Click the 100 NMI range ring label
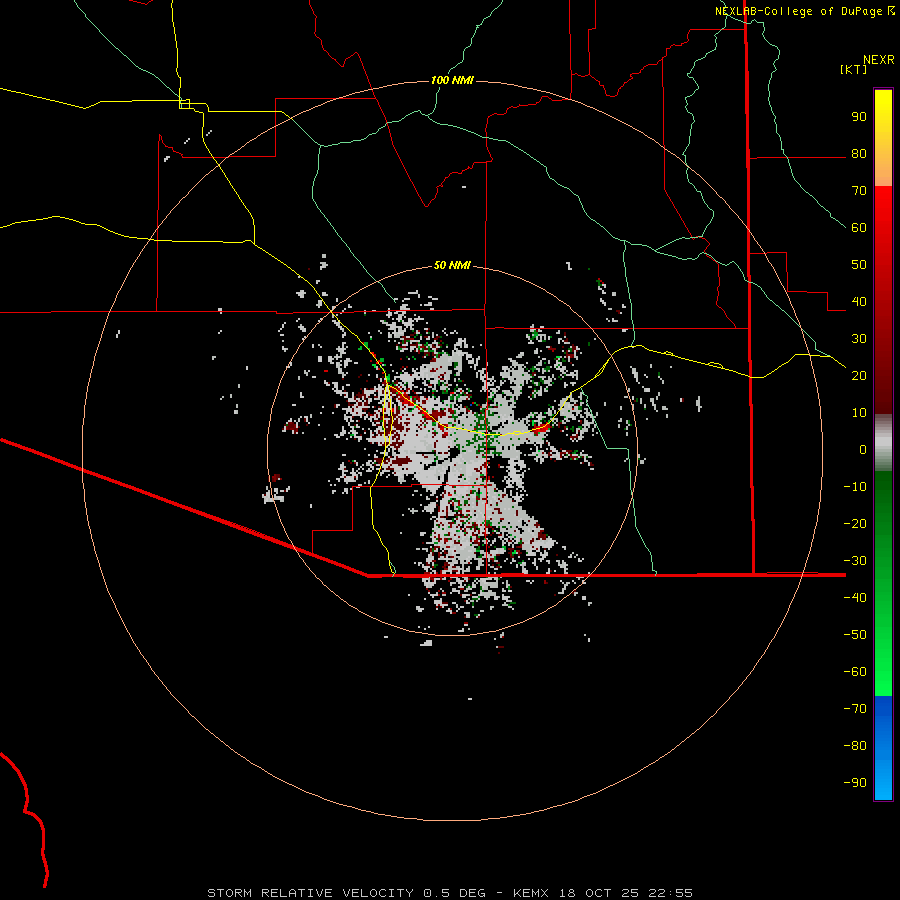 click(x=452, y=80)
